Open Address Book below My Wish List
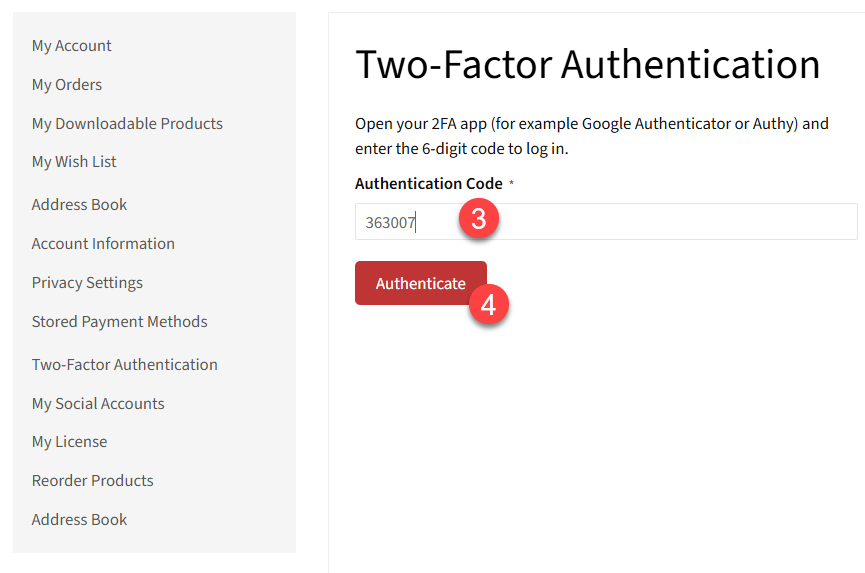This screenshot has width=865, height=573. pyautogui.click(x=80, y=205)
